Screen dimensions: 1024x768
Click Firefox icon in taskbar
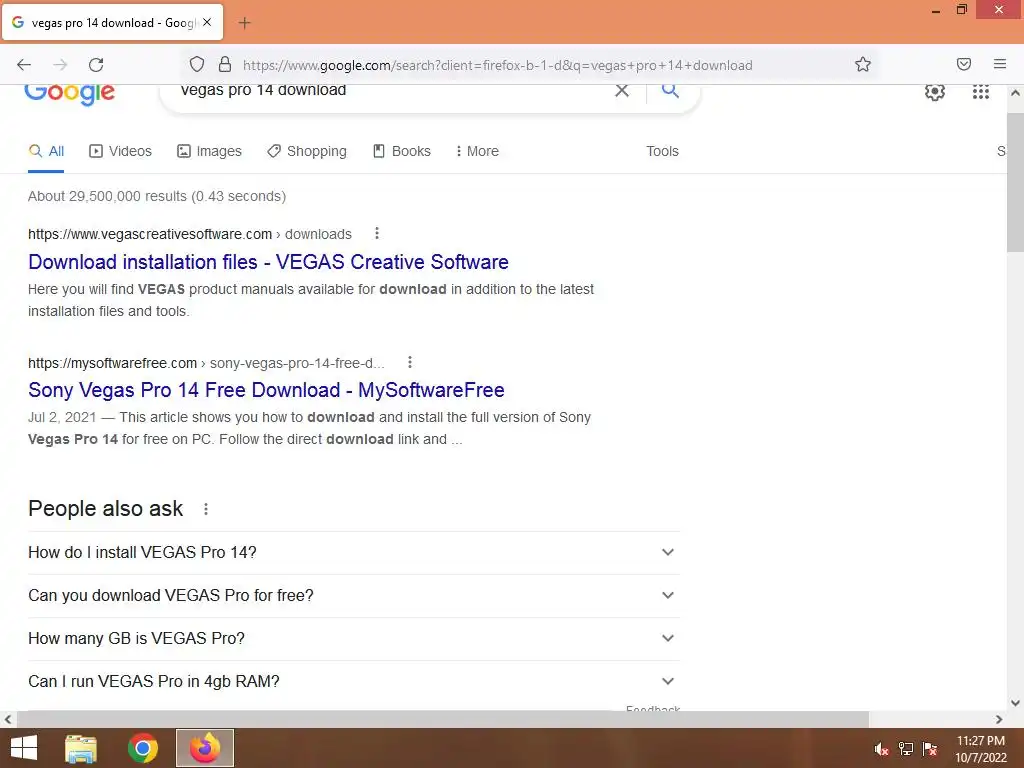point(205,748)
